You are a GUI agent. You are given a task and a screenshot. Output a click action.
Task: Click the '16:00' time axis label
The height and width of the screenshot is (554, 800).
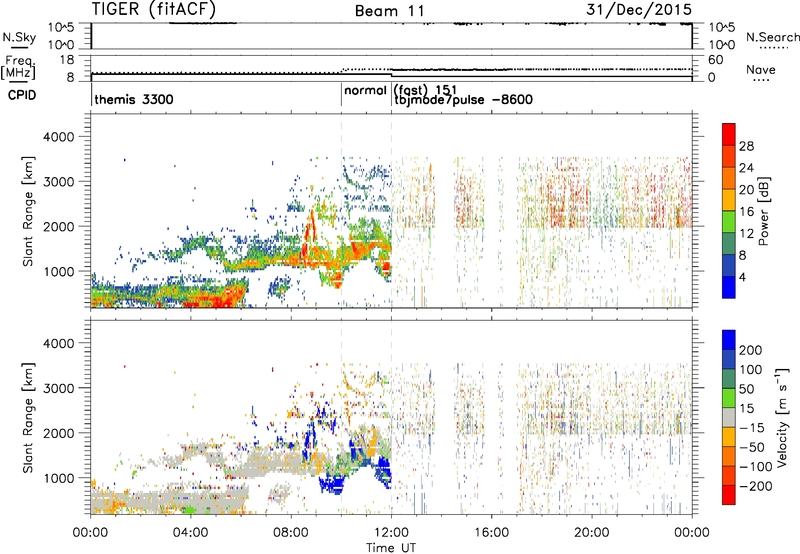coord(492,533)
